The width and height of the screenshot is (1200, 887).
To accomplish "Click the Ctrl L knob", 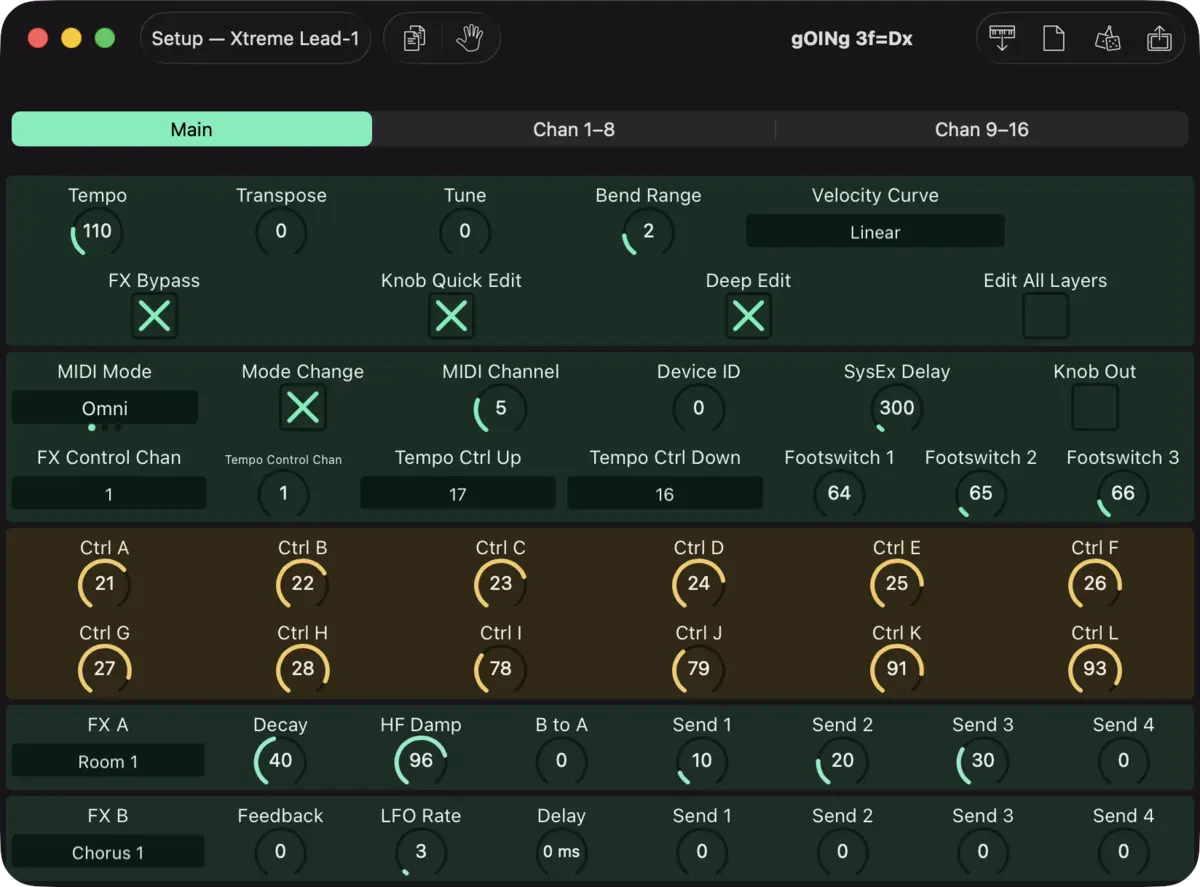I will tap(1095, 668).
